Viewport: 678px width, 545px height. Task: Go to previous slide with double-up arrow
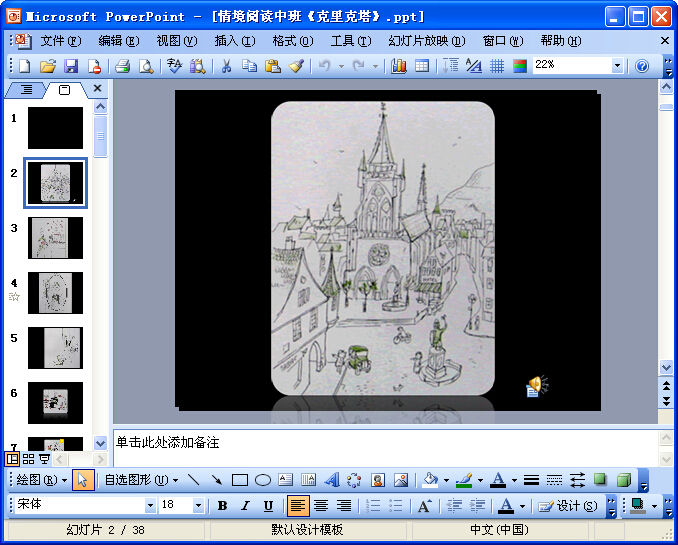click(666, 385)
